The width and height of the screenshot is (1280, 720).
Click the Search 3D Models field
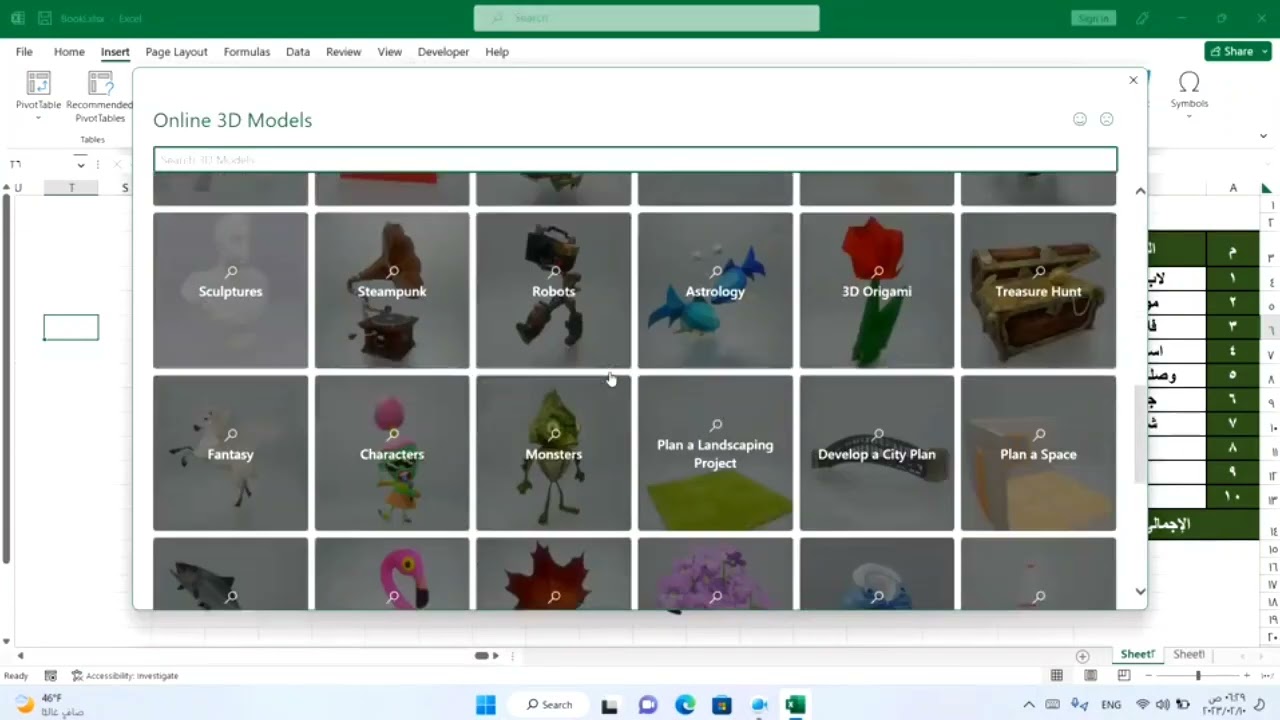635,160
